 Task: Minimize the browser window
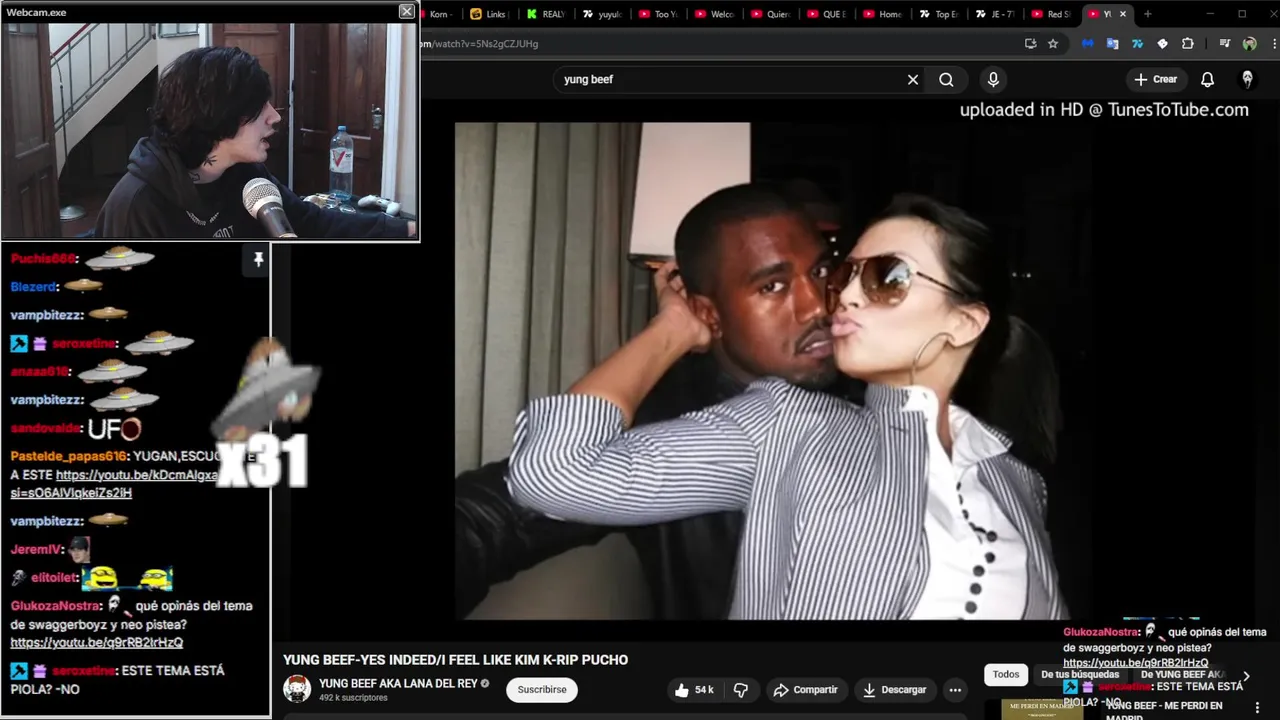click(x=1210, y=14)
